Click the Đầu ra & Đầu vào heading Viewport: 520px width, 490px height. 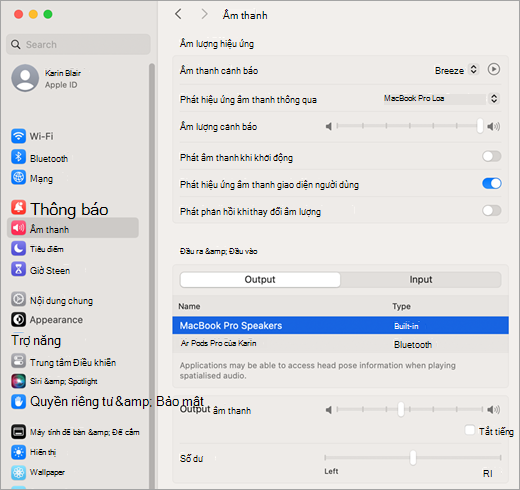coord(218,251)
